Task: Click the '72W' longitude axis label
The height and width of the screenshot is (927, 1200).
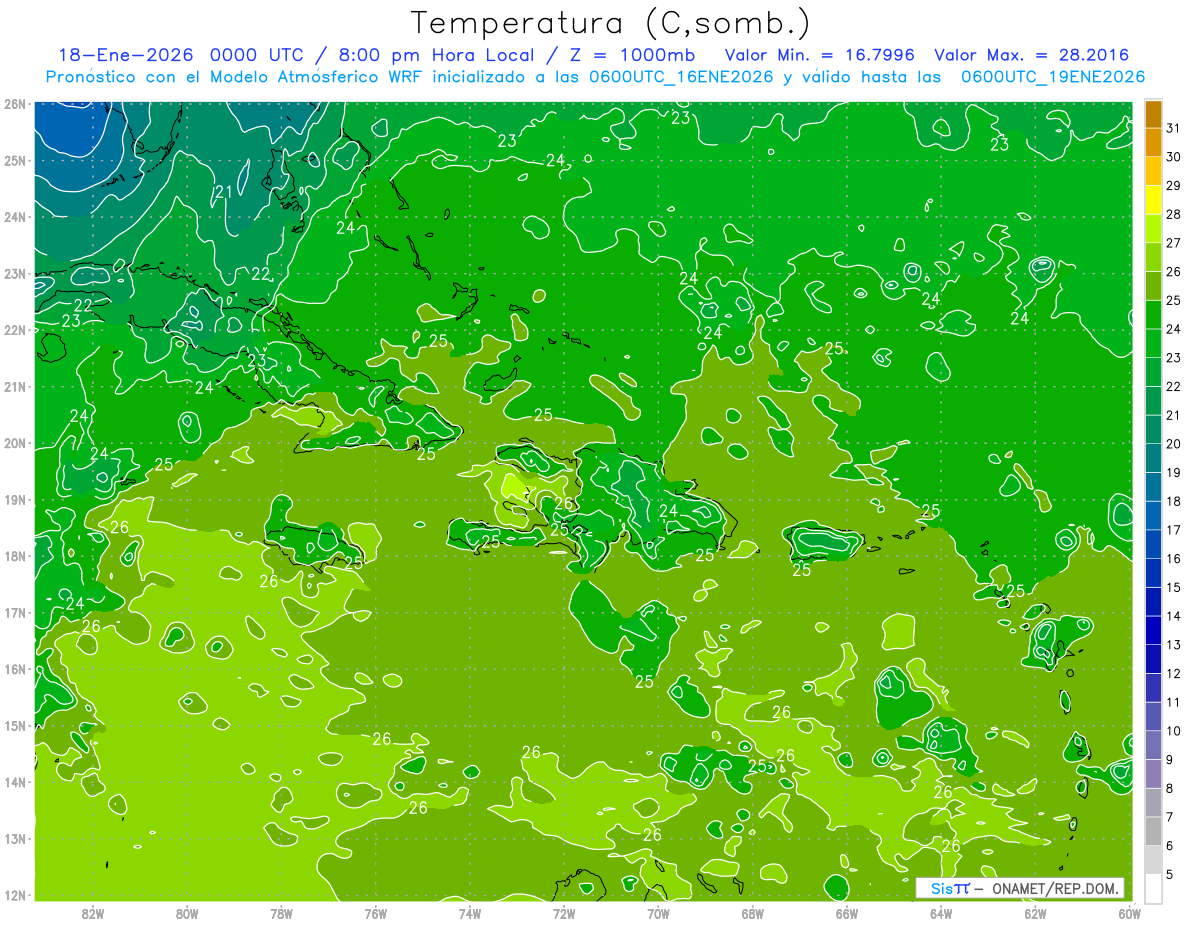Action: click(x=564, y=913)
